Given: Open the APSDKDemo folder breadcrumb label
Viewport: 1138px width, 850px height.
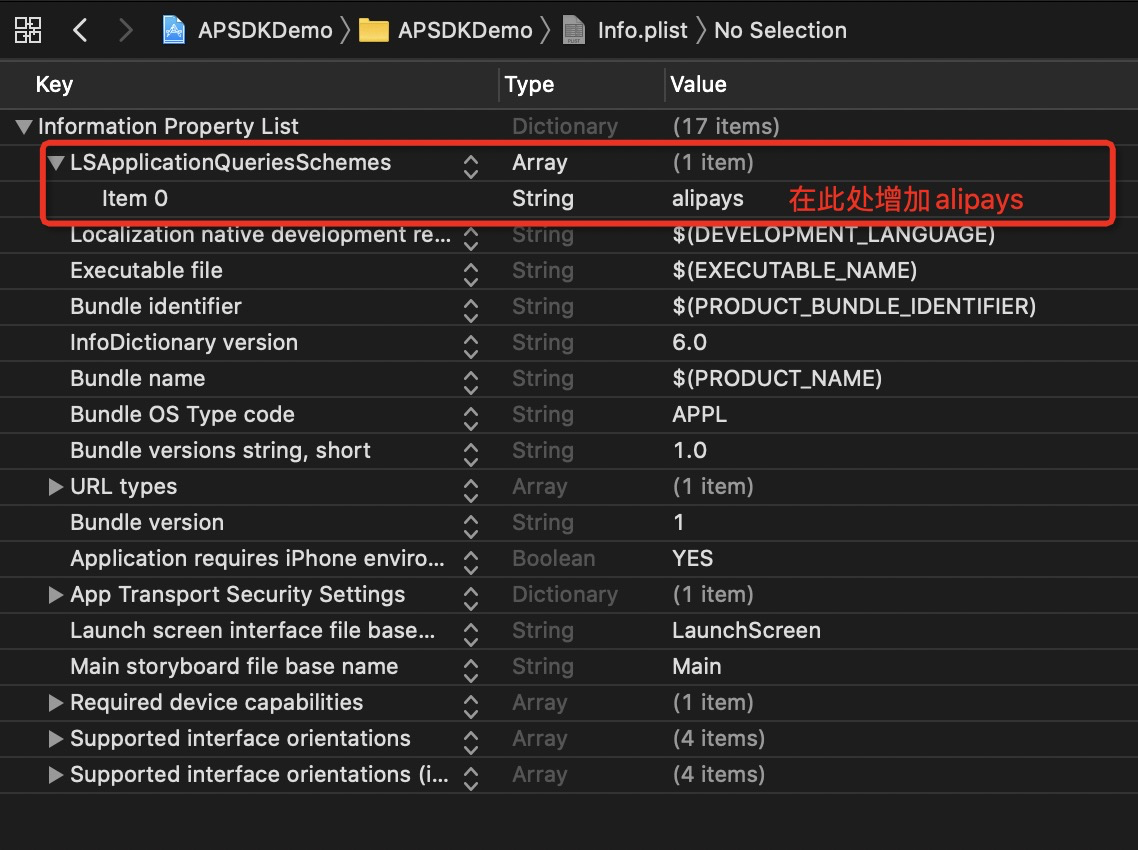Looking at the screenshot, I should (465, 30).
